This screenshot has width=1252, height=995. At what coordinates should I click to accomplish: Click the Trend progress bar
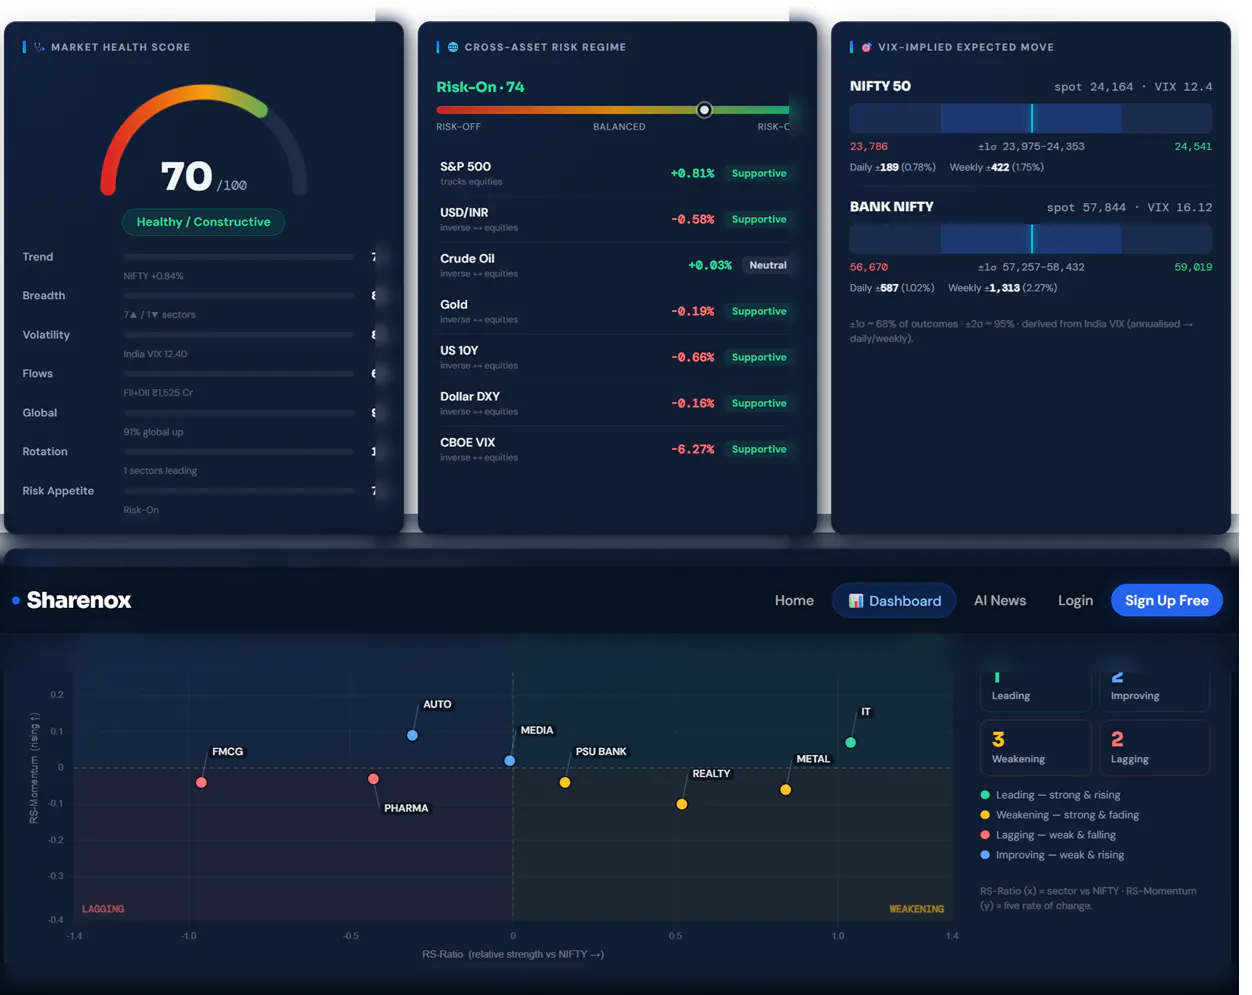[x=238, y=257]
